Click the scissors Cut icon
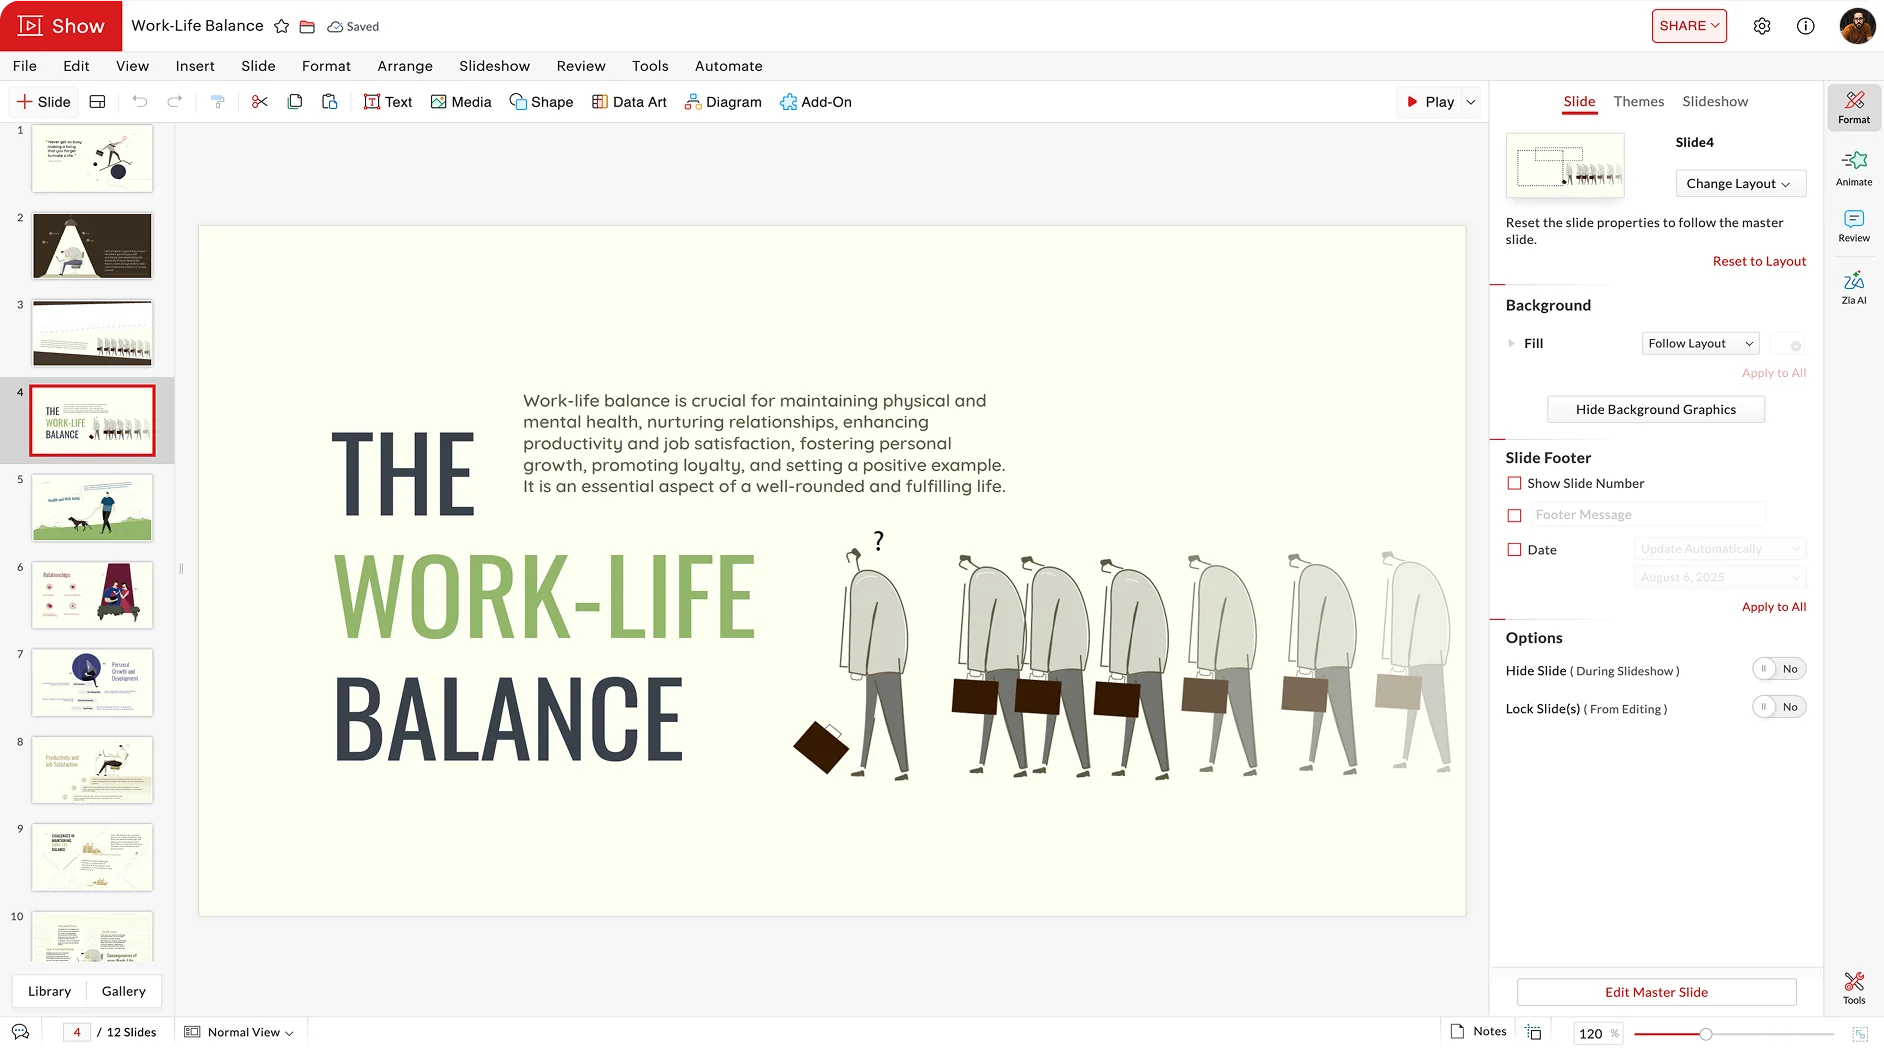This screenshot has width=1884, height=1048. 259,102
